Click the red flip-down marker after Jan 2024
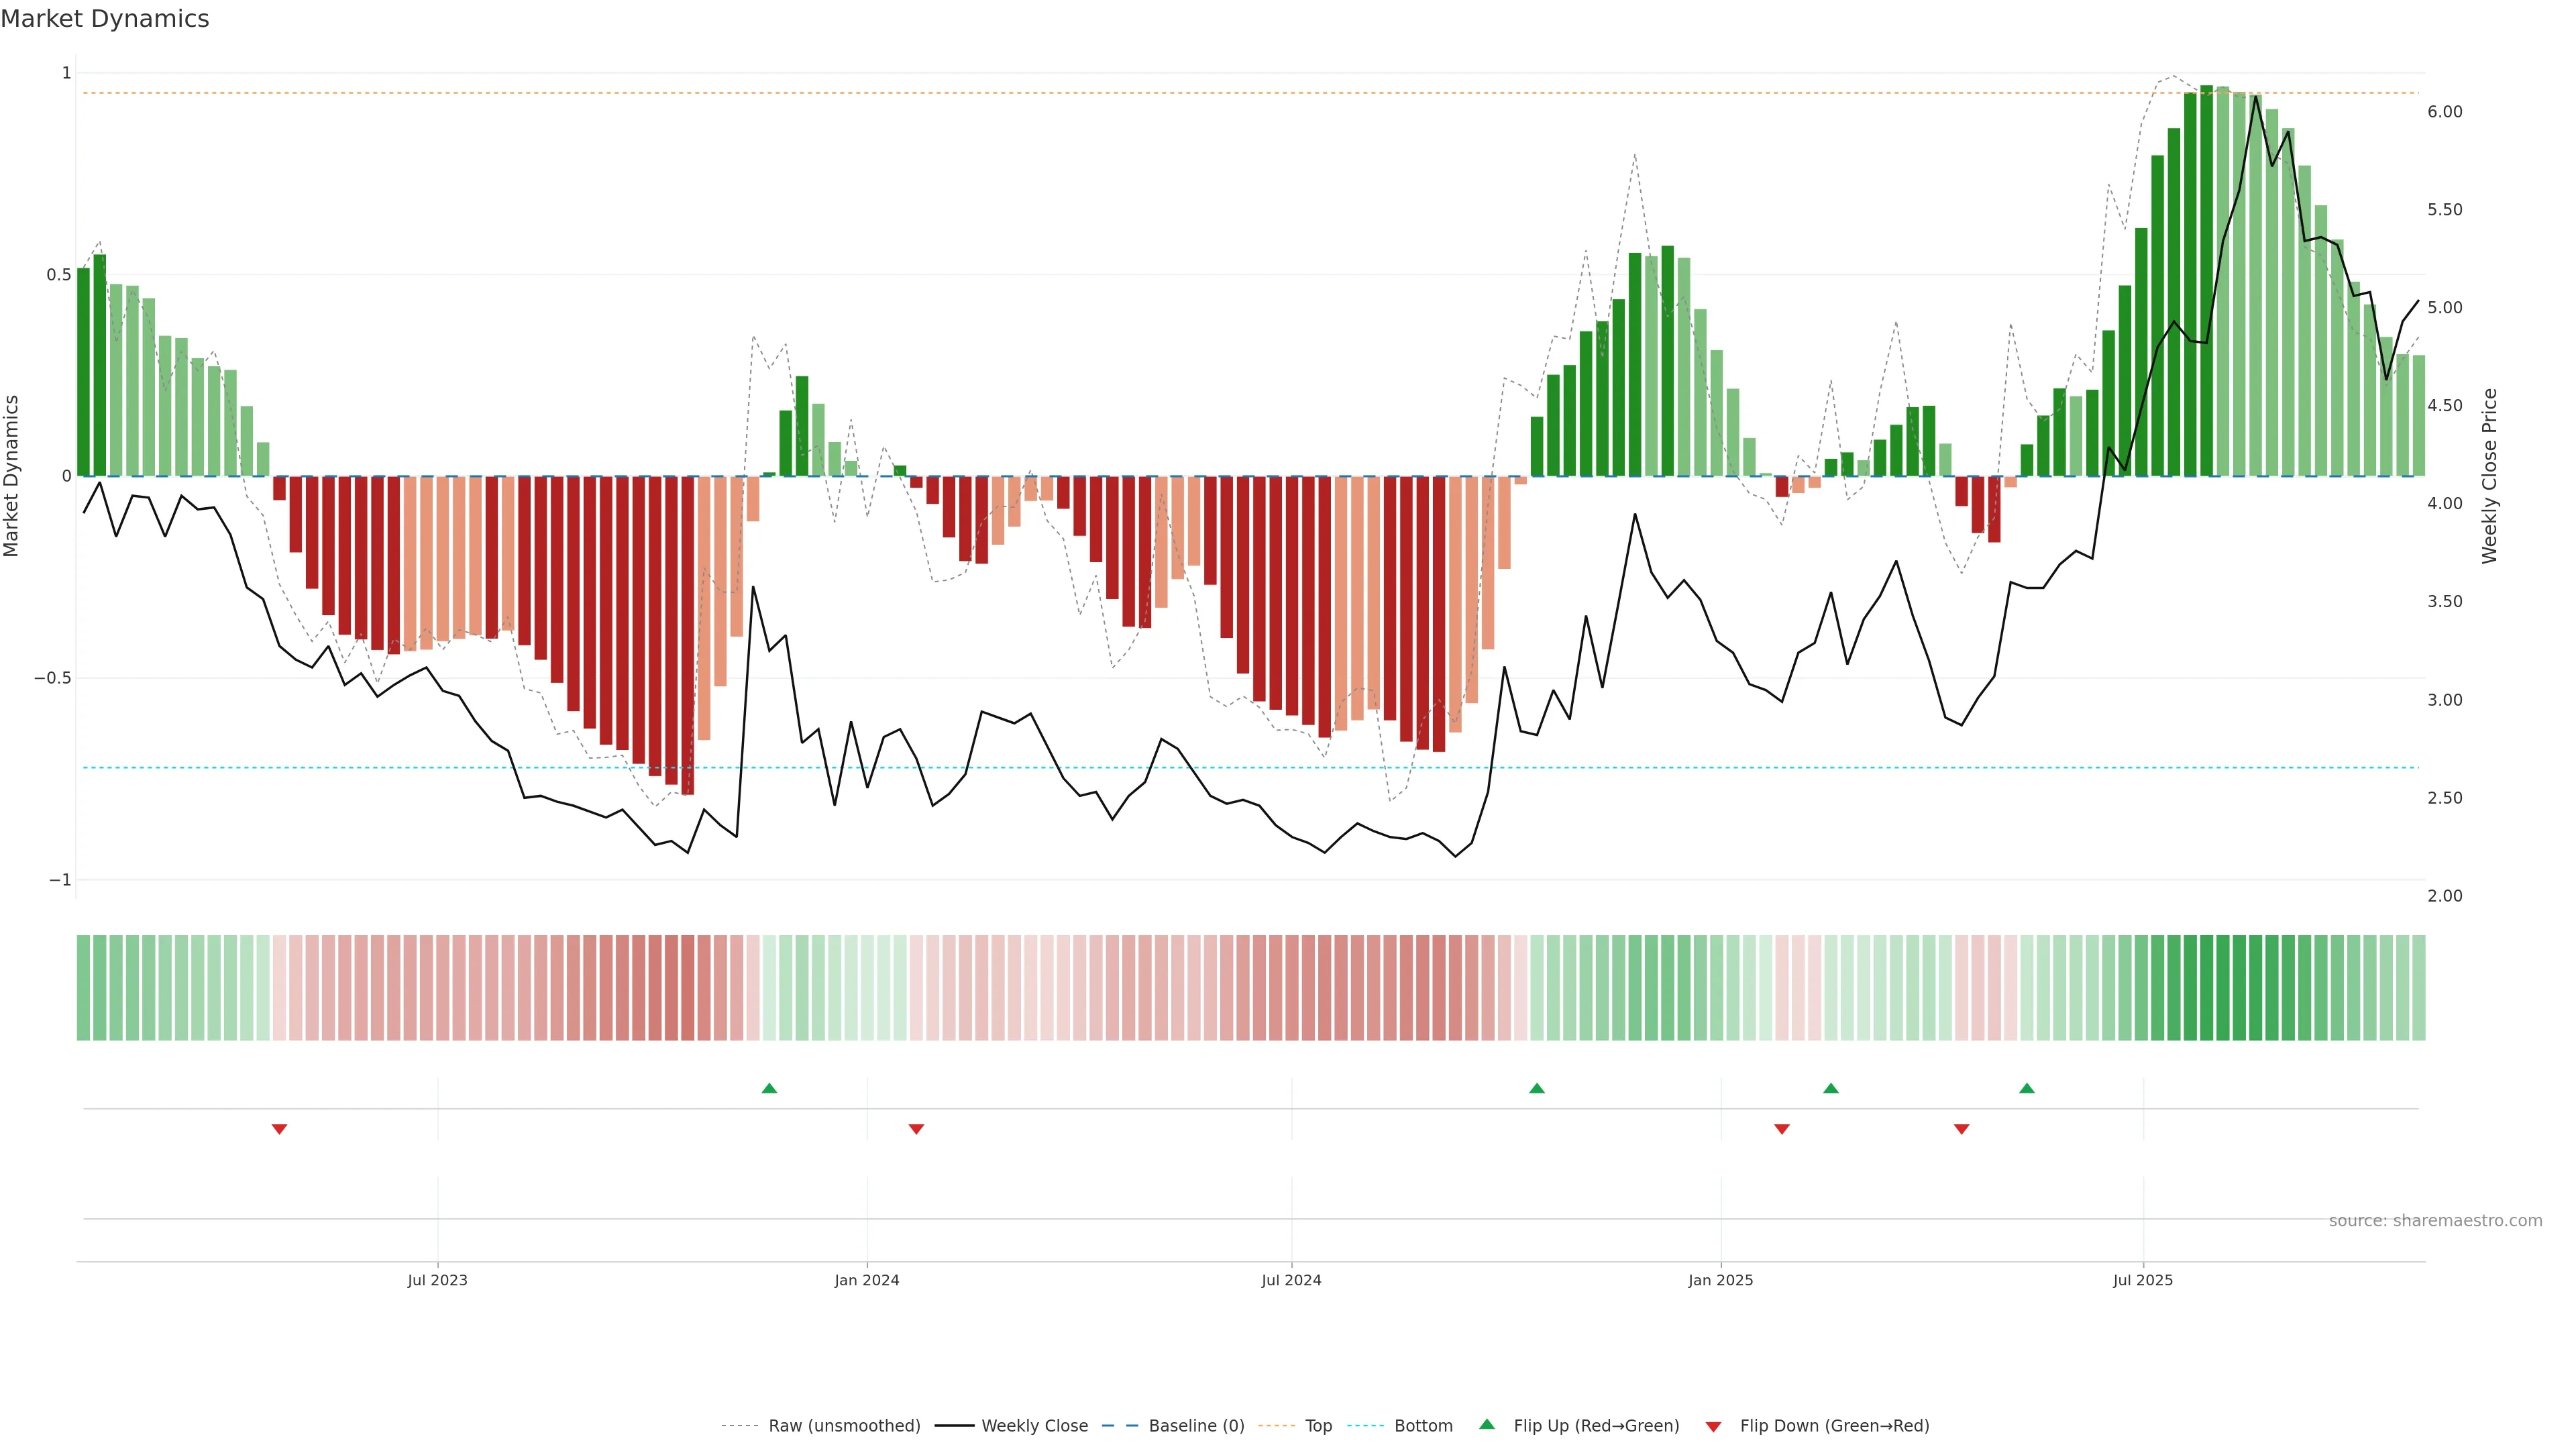 [x=916, y=1129]
